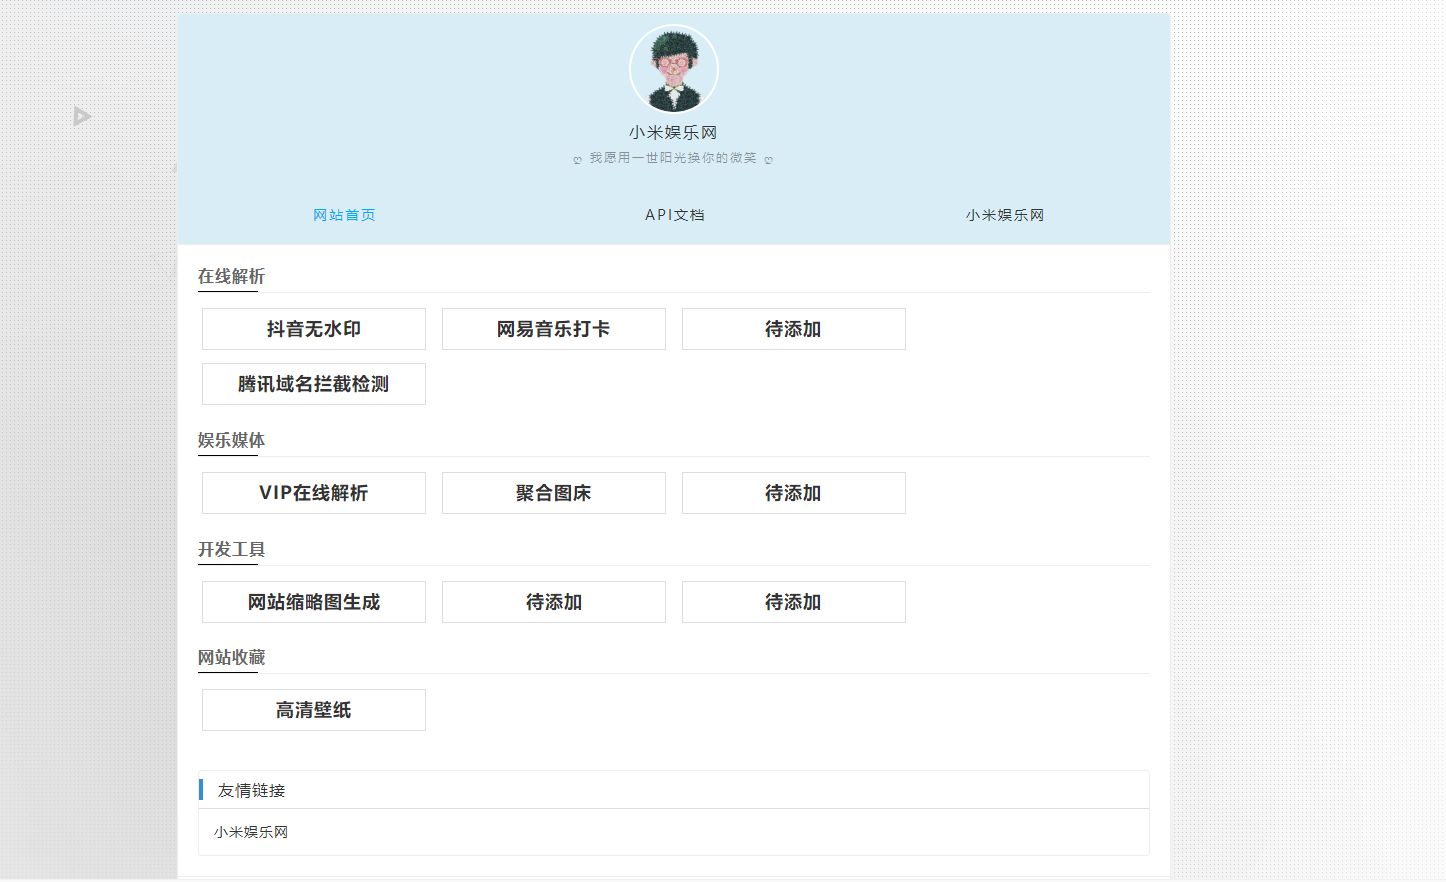Switch to the API文档 tab

674,215
